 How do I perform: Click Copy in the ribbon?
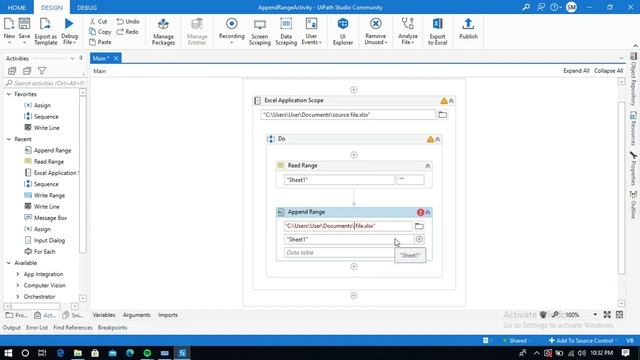(100, 31)
